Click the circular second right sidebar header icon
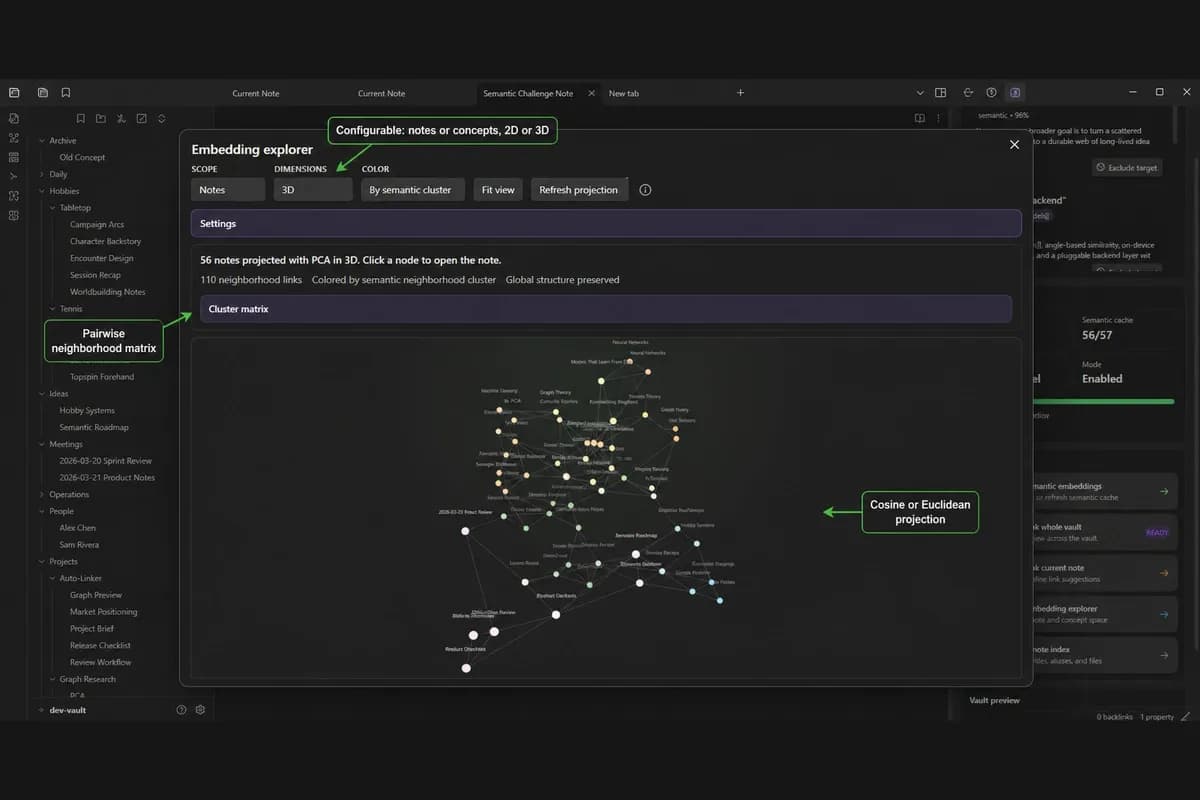Image resolution: width=1200 pixels, height=800 pixels. pos(991,93)
